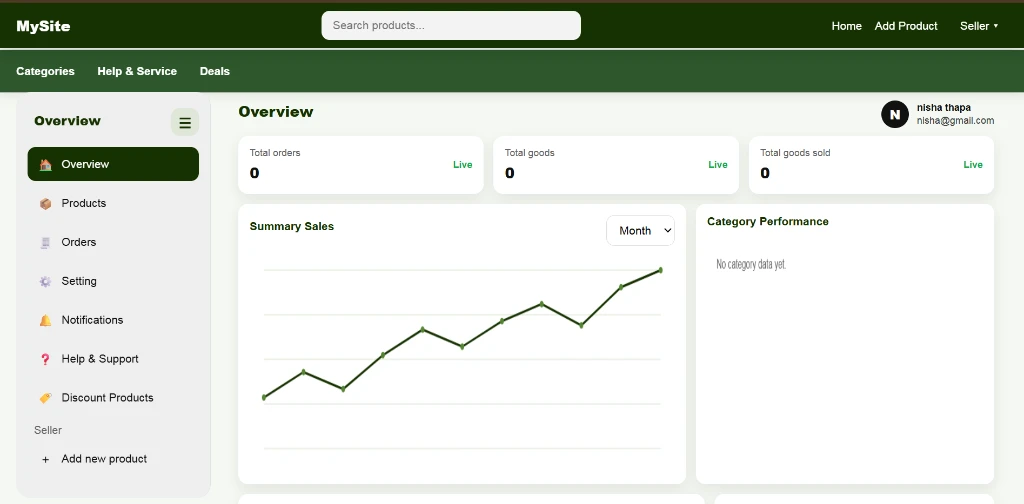Click the receipt icon beside Orders
1024x504 pixels.
pyautogui.click(x=45, y=242)
